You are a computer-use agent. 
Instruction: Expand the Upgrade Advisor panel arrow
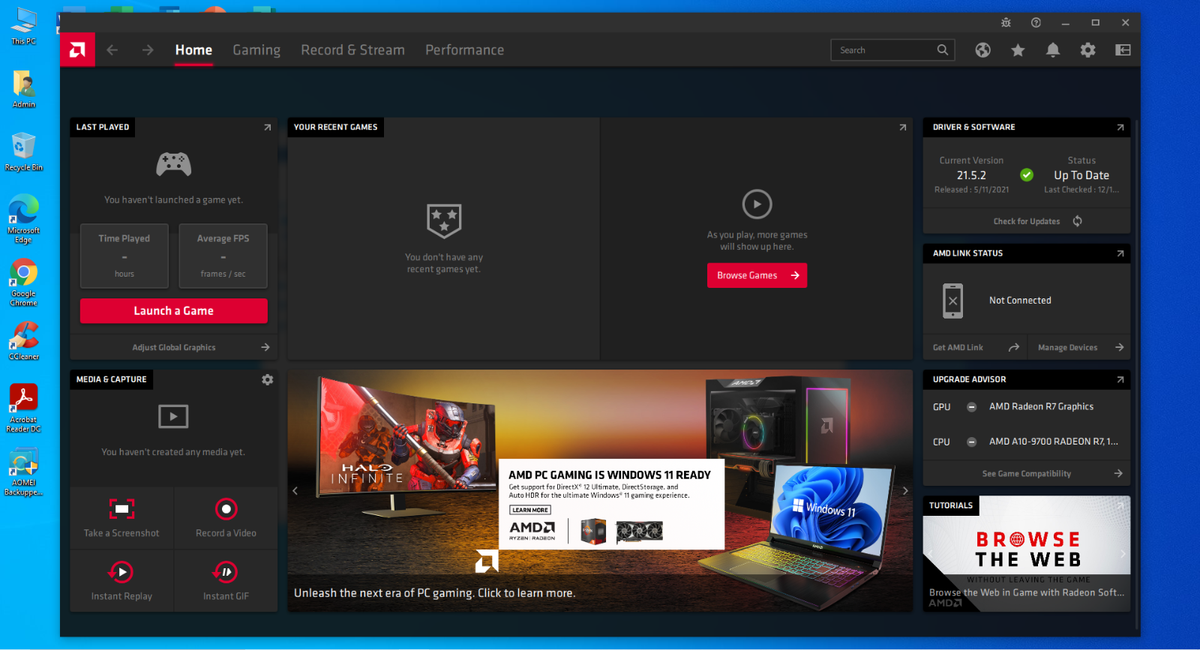click(x=1120, y=380)
